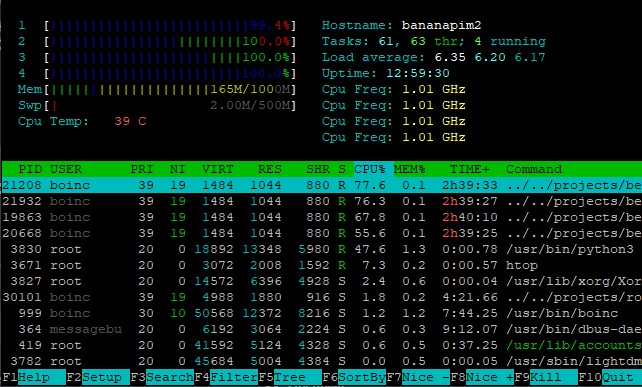The width and height of the screenshot is (642, 387).
Task: Click RES value 13348
Action: [x=262, y=249]
